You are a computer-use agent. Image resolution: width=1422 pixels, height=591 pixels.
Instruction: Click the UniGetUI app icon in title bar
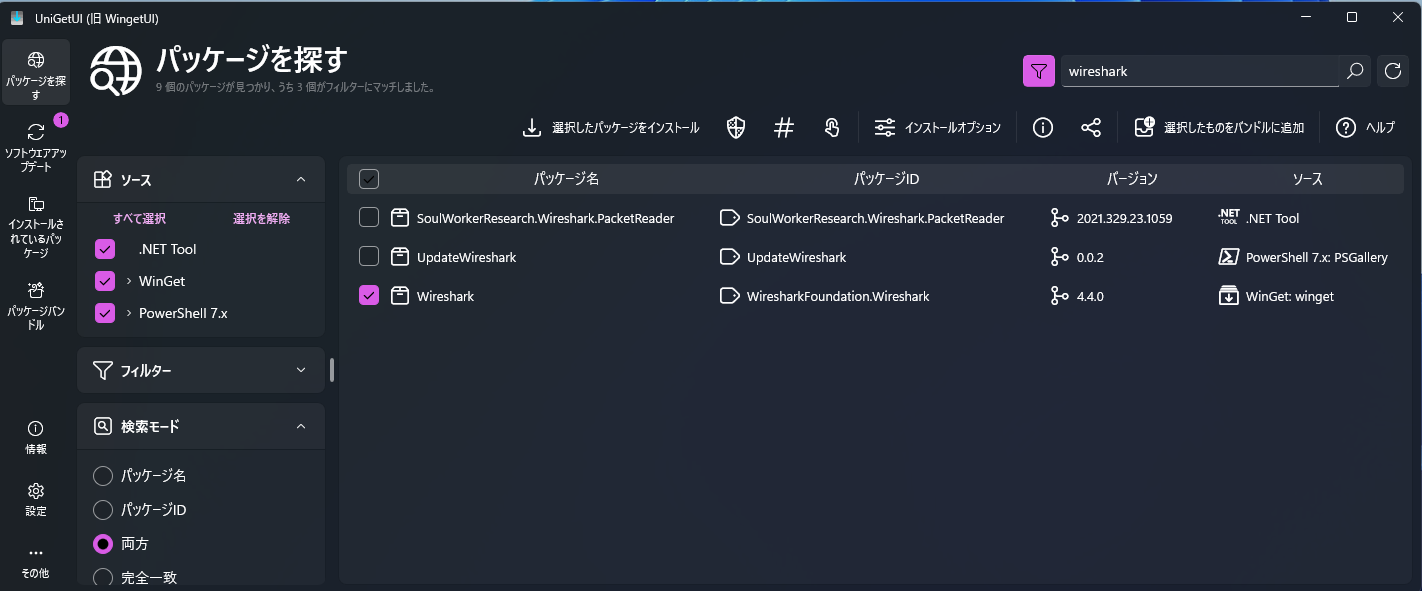(17, 18)
